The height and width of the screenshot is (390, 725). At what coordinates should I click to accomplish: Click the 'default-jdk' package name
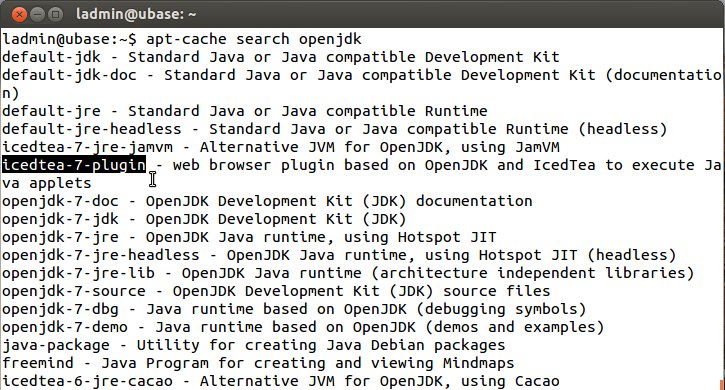(x=51, y=57)
